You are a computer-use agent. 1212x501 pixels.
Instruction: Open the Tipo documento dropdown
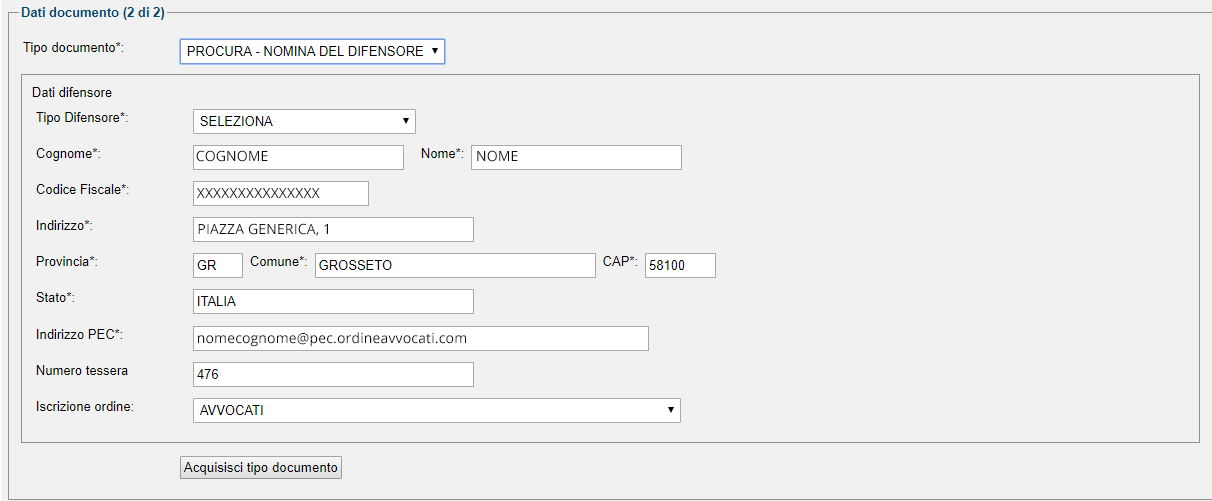tap(312, 51)
